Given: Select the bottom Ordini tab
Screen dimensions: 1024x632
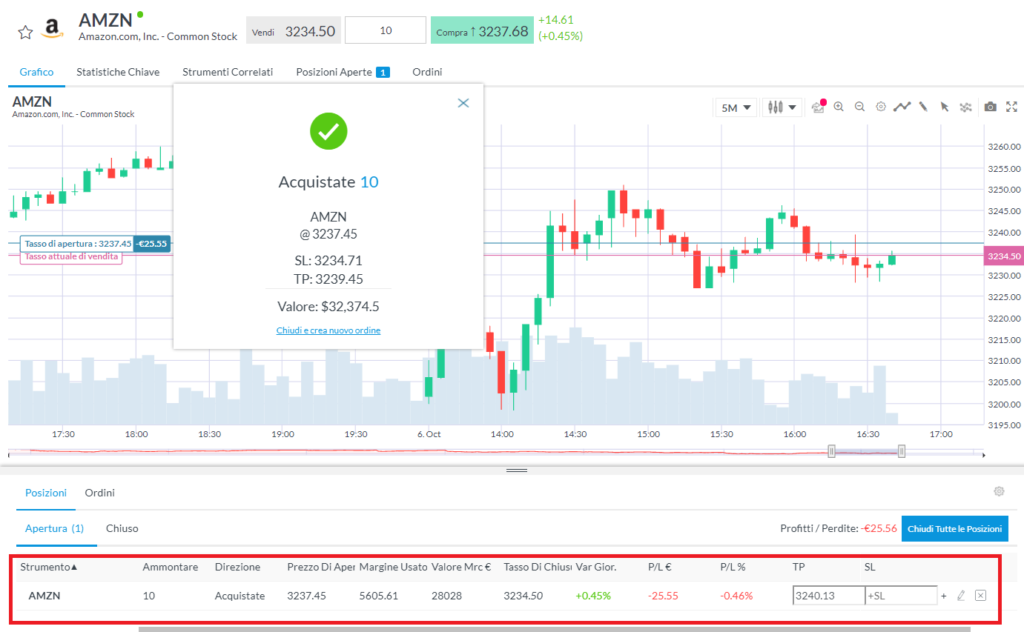Looking at the screenshot, I should 100,492.
